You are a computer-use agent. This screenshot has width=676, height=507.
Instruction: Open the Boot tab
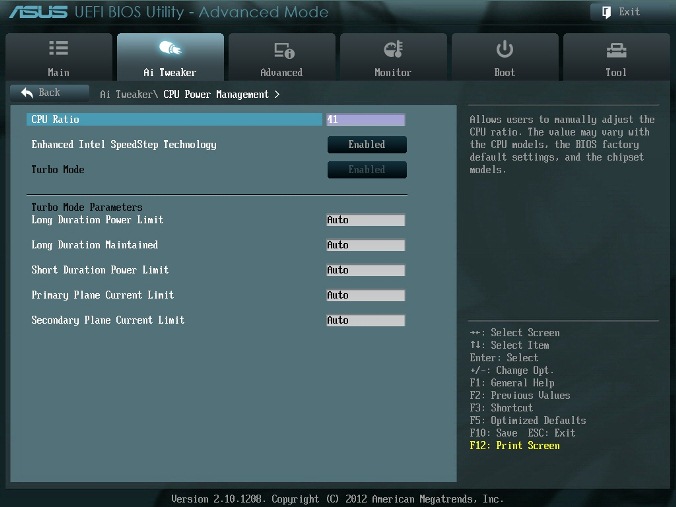[x=505, y=57]
